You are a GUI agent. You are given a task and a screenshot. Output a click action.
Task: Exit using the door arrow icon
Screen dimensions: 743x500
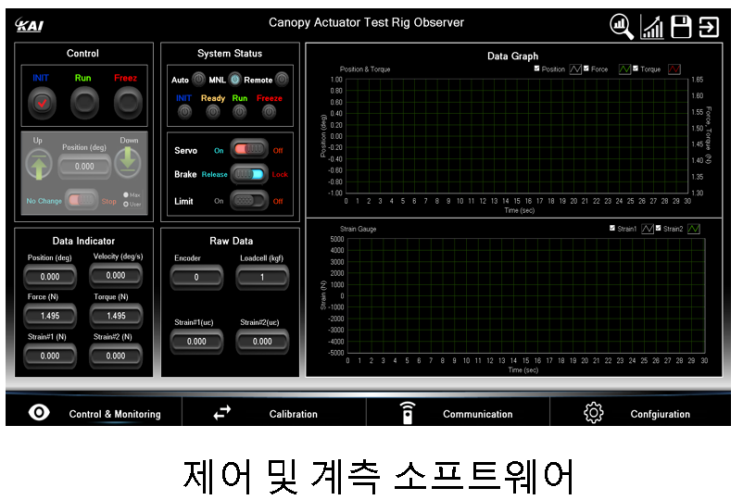(x=709, y=27)
